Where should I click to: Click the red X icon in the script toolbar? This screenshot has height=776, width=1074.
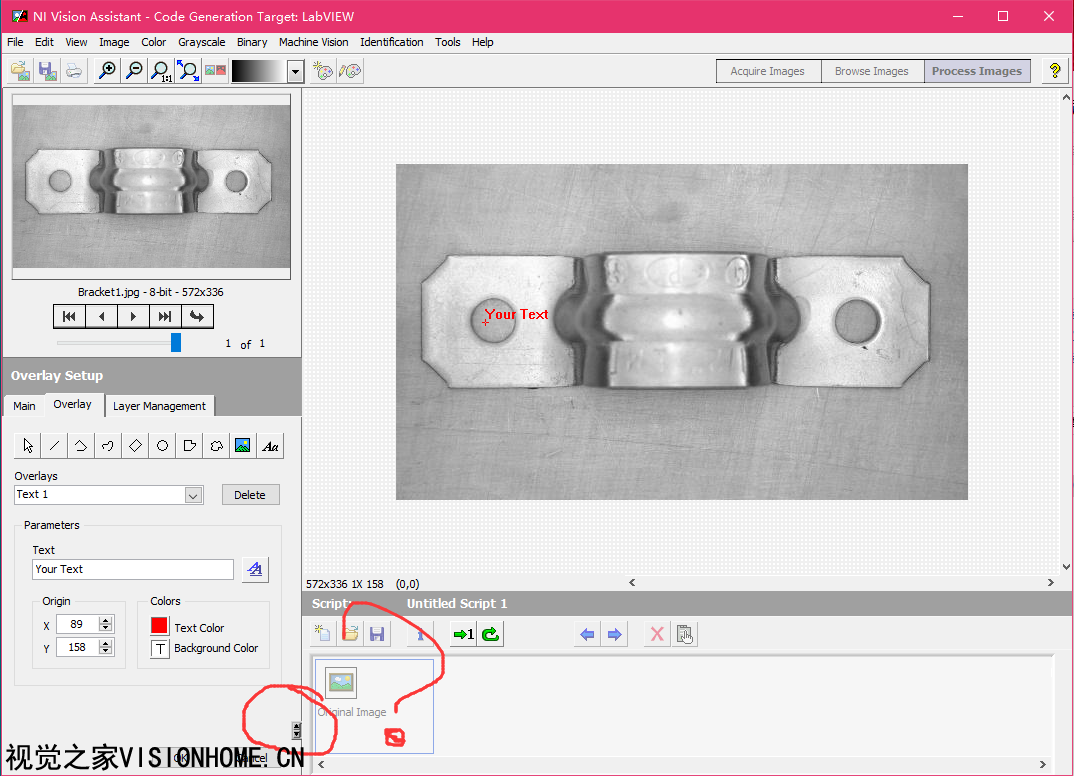pos(657,634)
